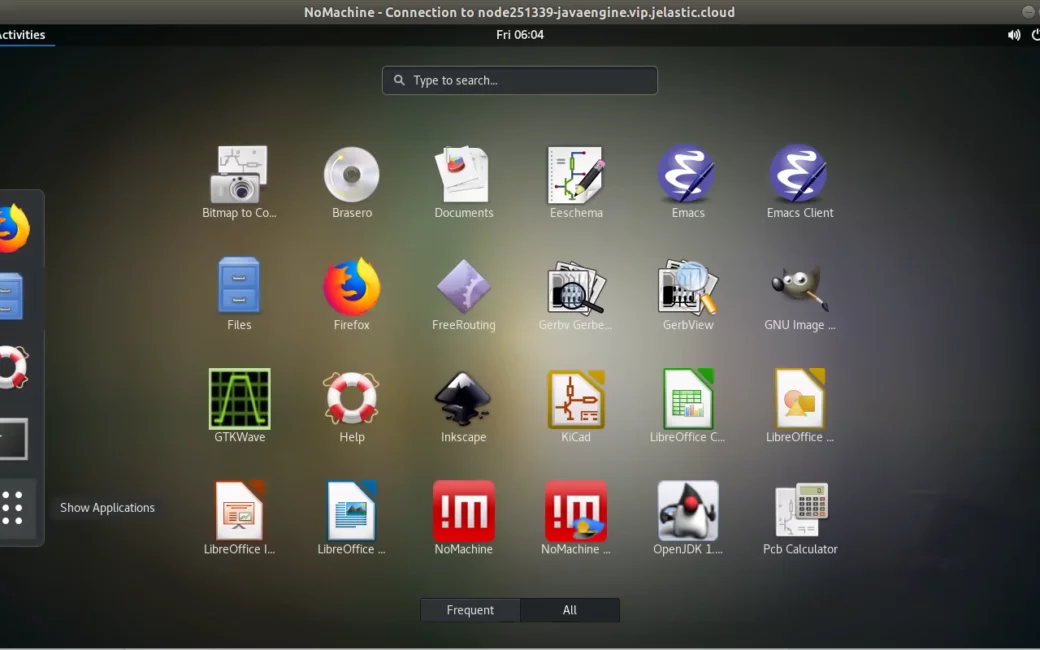Launch Emacs Client
Image resolution: width=1040 pixels, height=650 pixels.
point(799,175)
